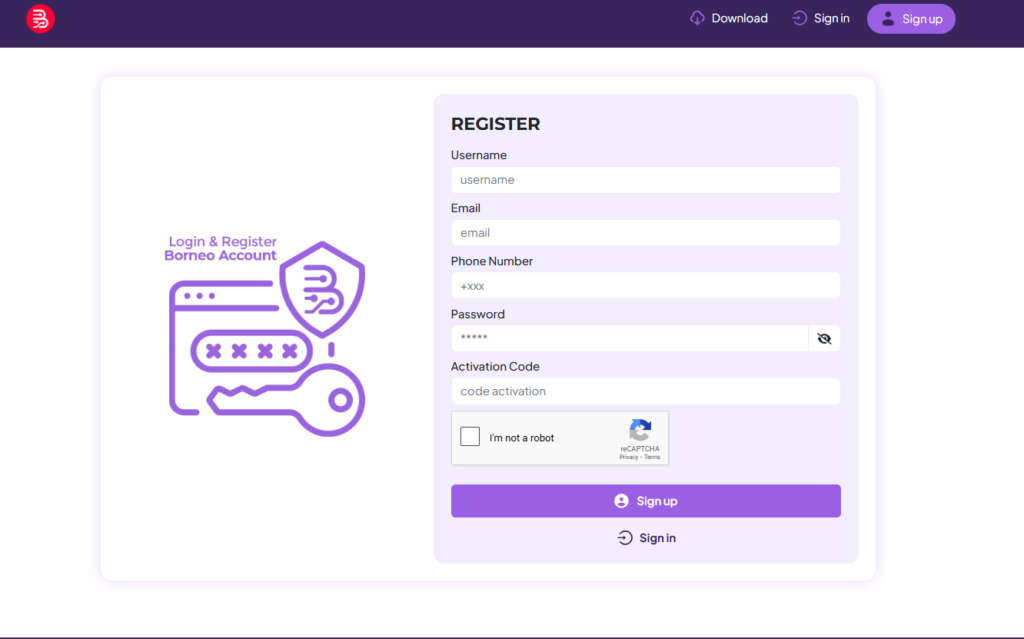Click the Borneo logo in the header
Image resolution: width=1024 pixels, height=639 pixels.
[x=40, y=19]
